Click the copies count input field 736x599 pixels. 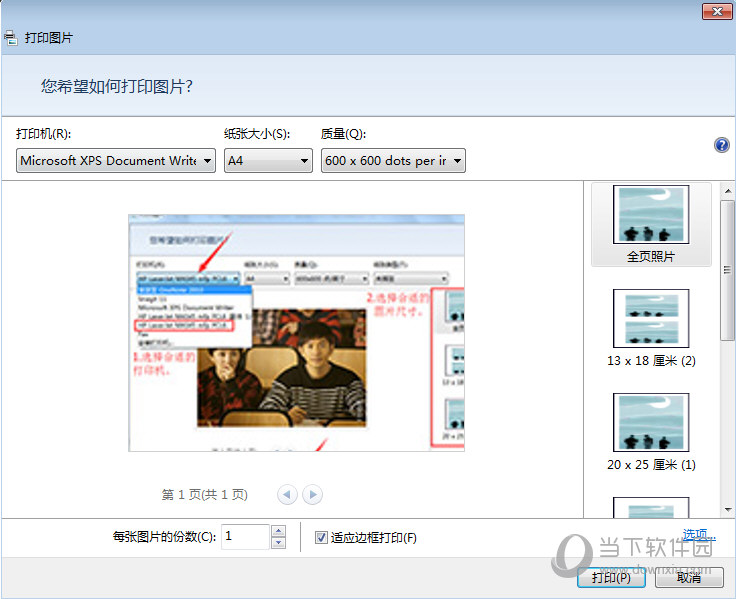(245, 537)
